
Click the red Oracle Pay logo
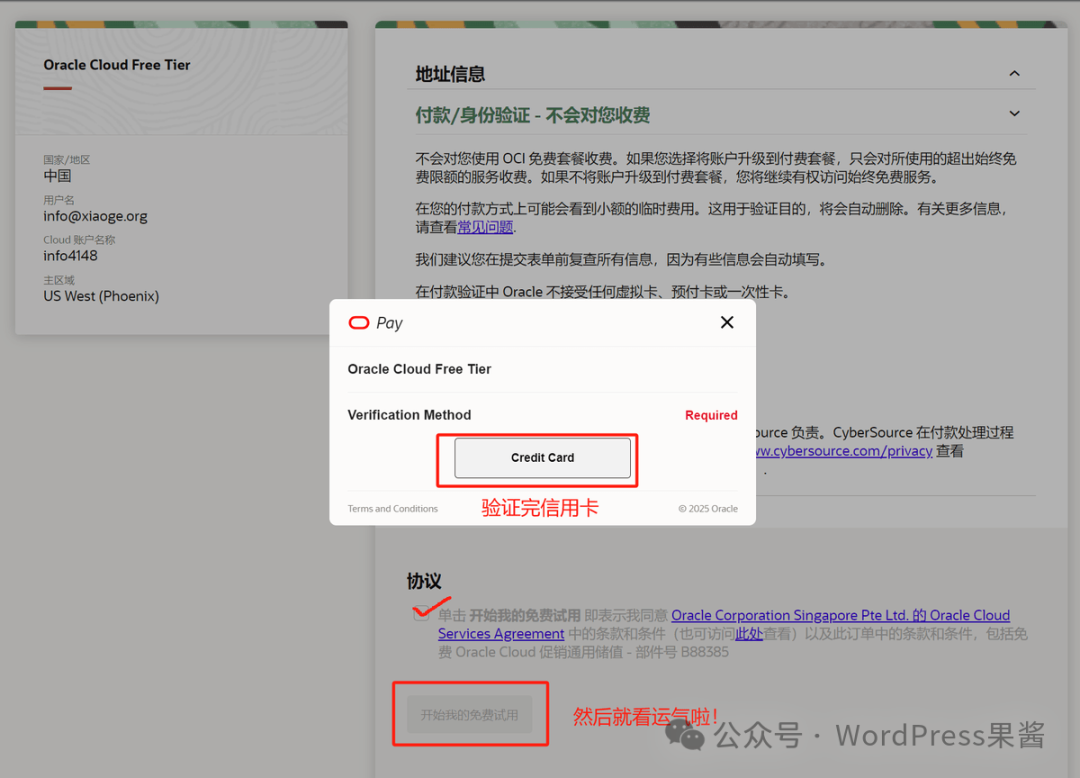pyautogui.click(x=360, y=322)
